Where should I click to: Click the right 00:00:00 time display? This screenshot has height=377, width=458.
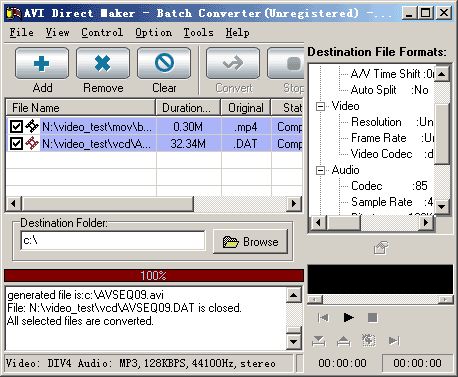[417, 363]
